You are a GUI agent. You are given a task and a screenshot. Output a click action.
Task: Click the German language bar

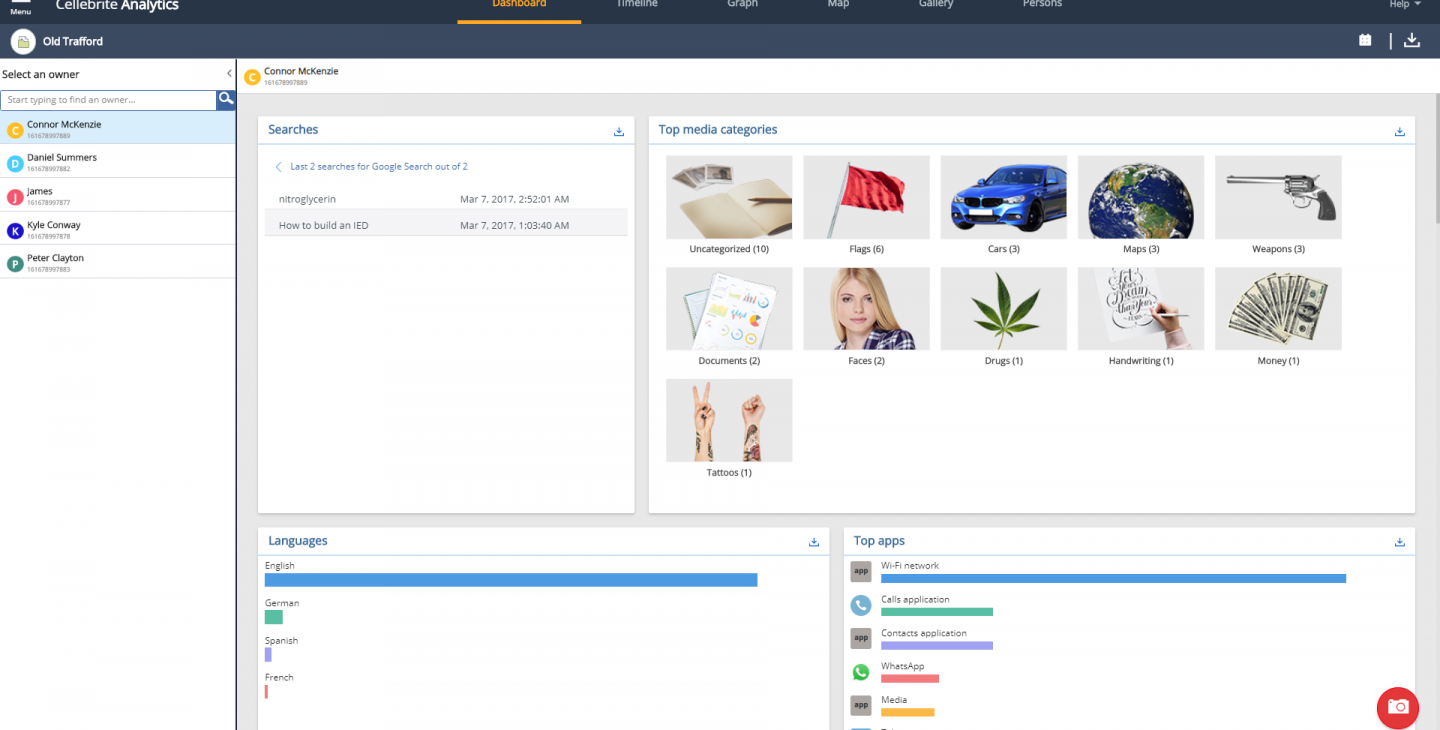click(x=274, y=617)
